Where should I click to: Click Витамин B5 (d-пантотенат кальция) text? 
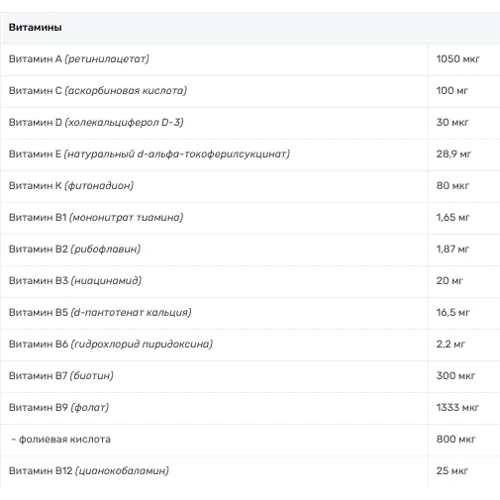100,313
